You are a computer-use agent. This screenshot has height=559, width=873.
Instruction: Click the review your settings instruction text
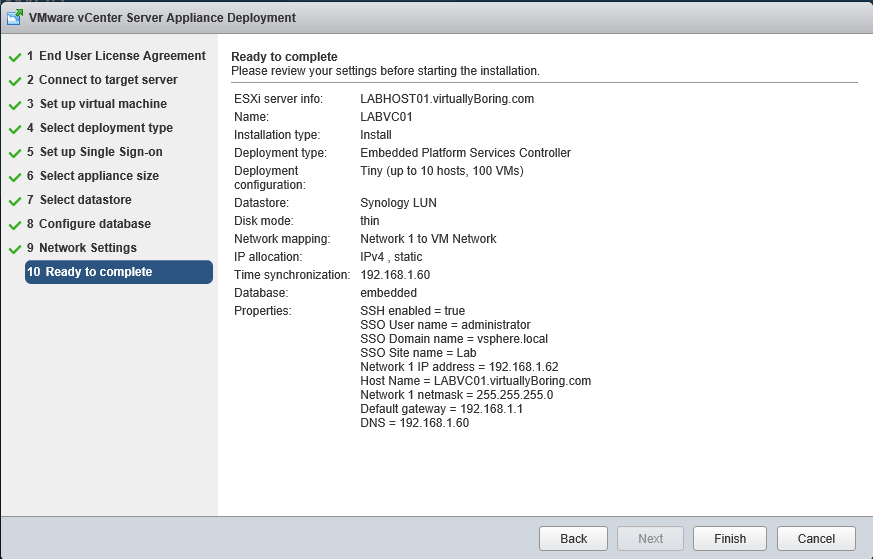[385, 71]
